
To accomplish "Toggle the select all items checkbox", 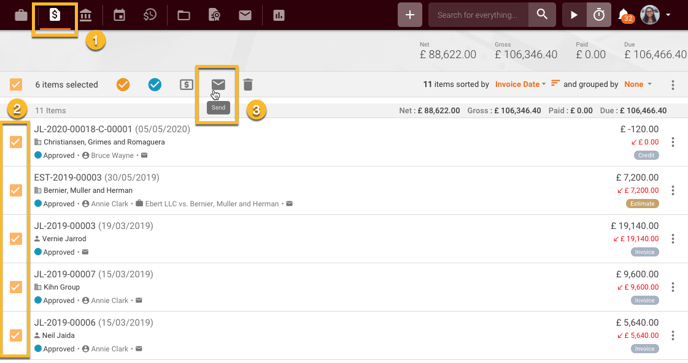I will pos(16,84).
